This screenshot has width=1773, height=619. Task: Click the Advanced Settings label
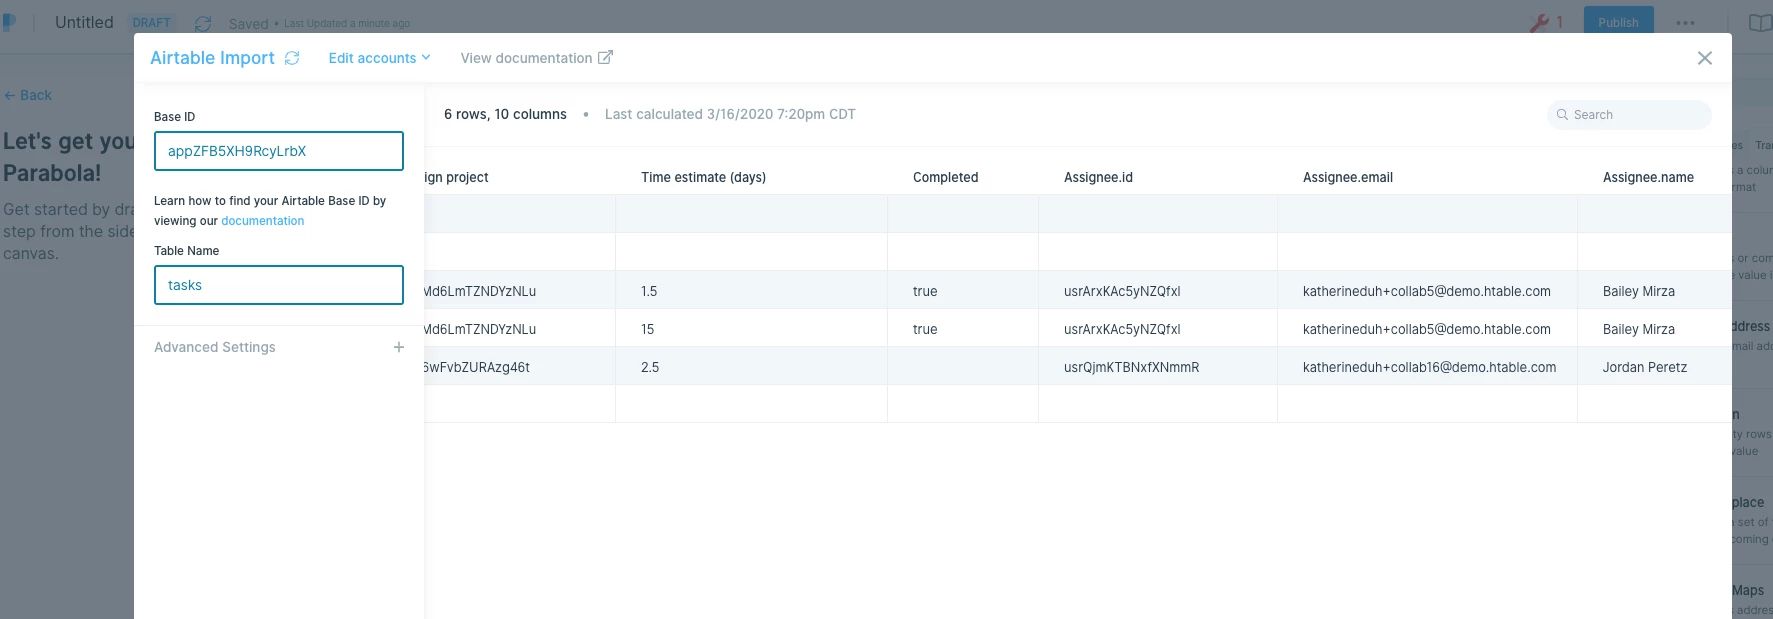[215, 347]
